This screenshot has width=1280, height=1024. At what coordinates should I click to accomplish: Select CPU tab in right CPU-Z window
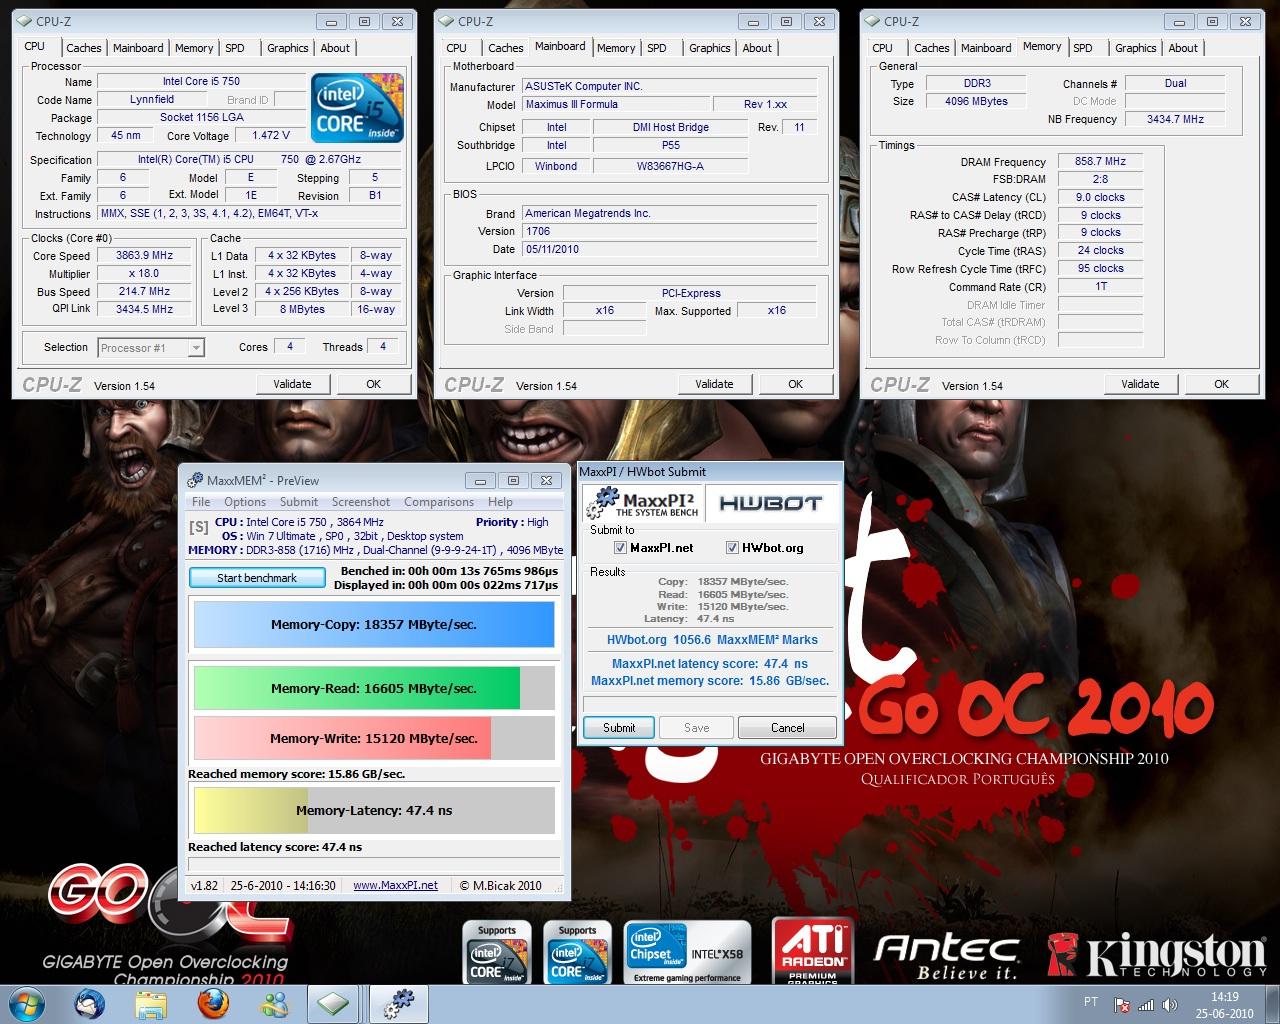pyautogui.click(x=882, y=47)
